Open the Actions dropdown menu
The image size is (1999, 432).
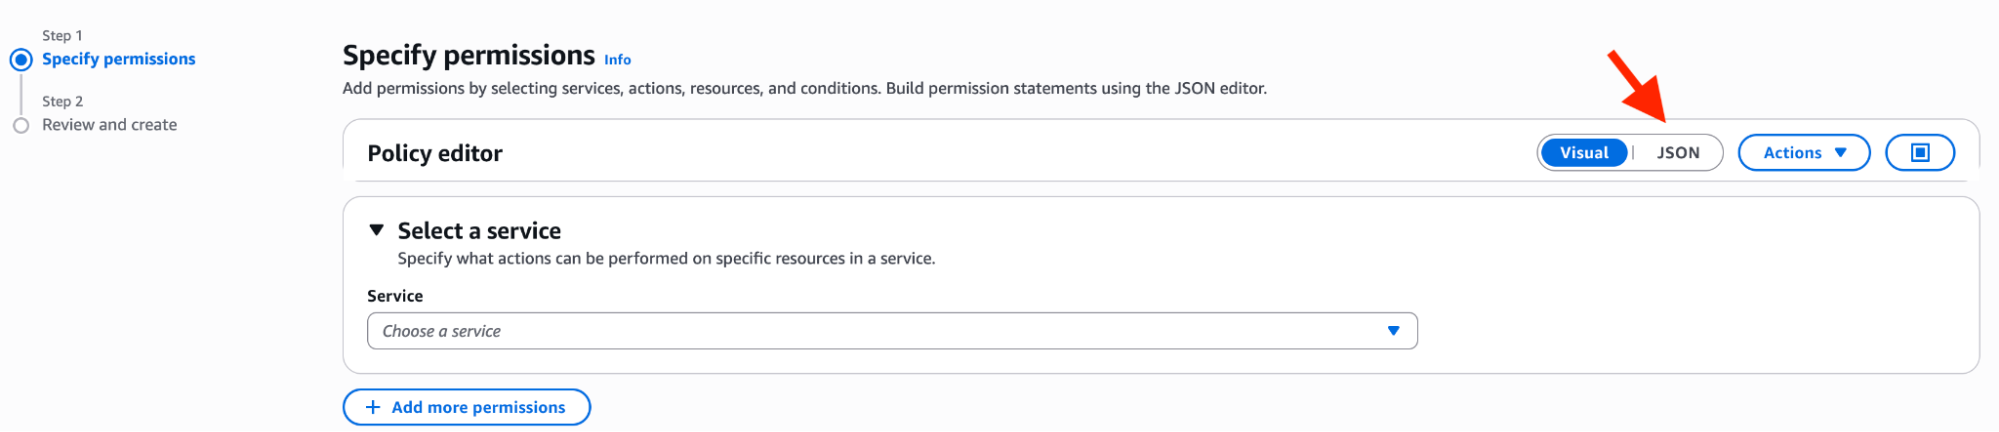pyautogui.click(x=1804, y=153)
